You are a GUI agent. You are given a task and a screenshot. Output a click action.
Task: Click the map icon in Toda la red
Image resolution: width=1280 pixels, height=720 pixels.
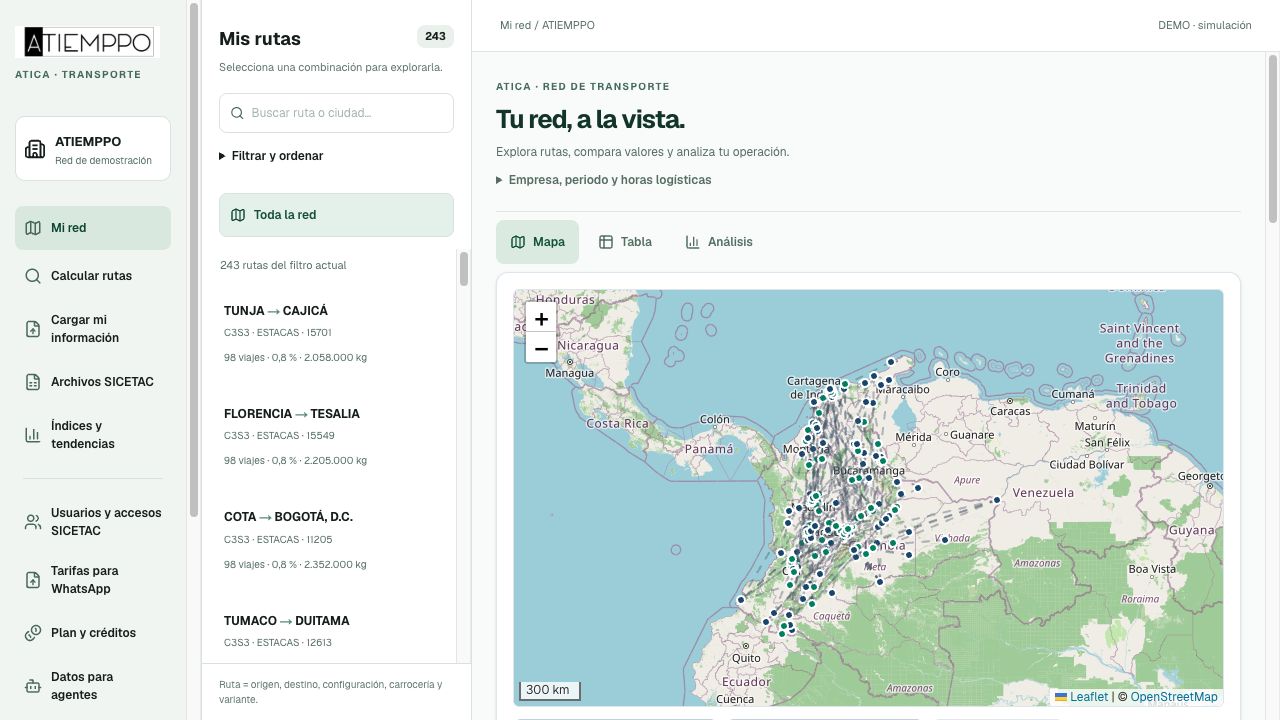[238, 215]
